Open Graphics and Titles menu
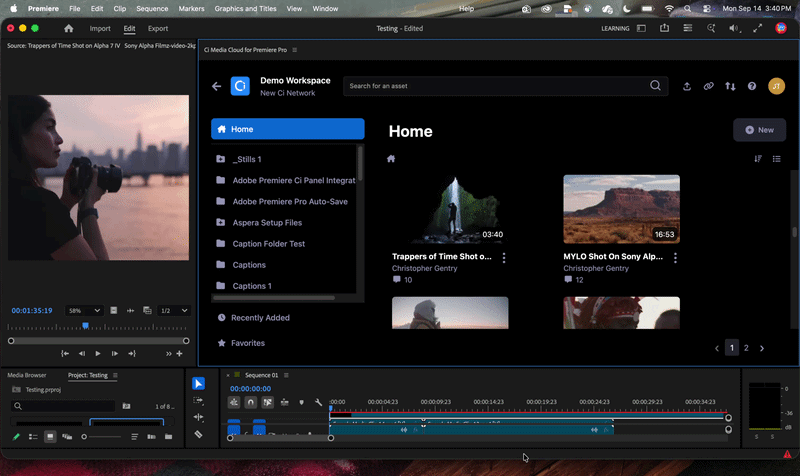 (245, 9)
